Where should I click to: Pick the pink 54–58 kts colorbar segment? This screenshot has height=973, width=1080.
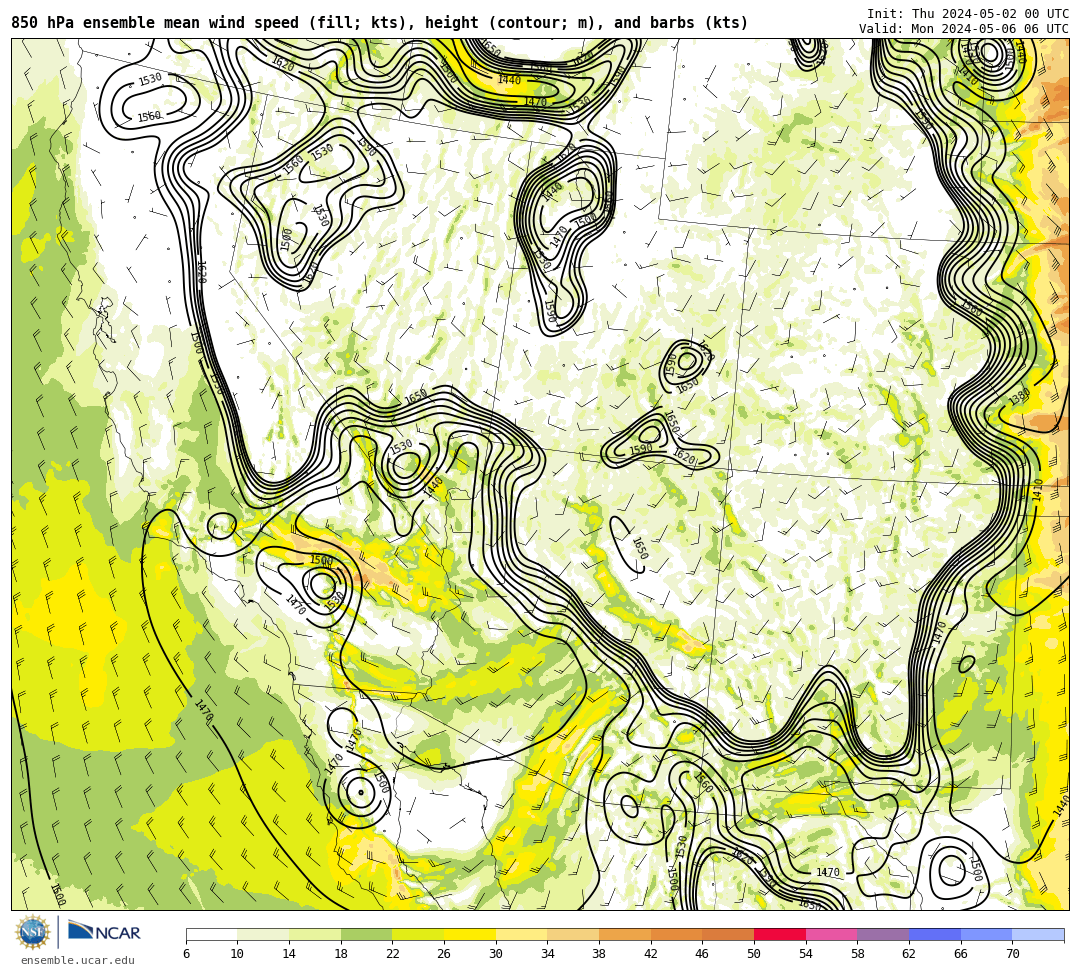(831, 934)
